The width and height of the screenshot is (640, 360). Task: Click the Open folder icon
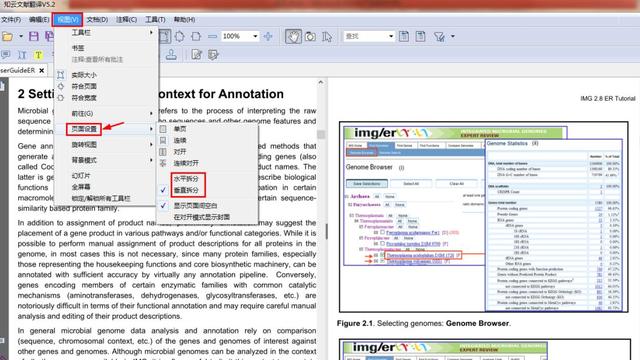[x=7, y=36]
